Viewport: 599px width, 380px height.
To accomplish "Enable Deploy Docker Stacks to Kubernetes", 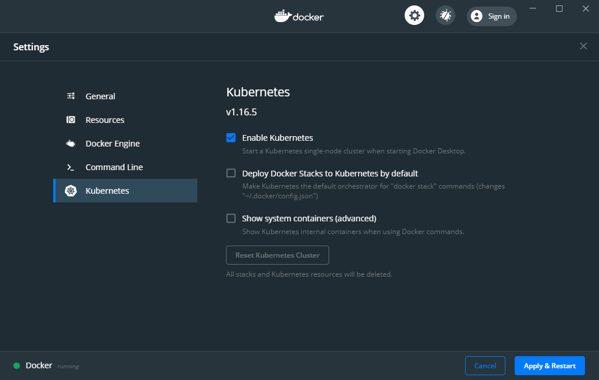I will coord(231,173).
